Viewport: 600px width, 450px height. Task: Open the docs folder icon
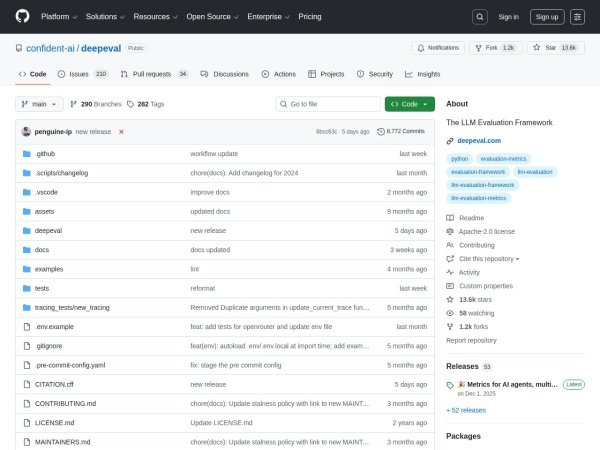(x=26, y=250)
